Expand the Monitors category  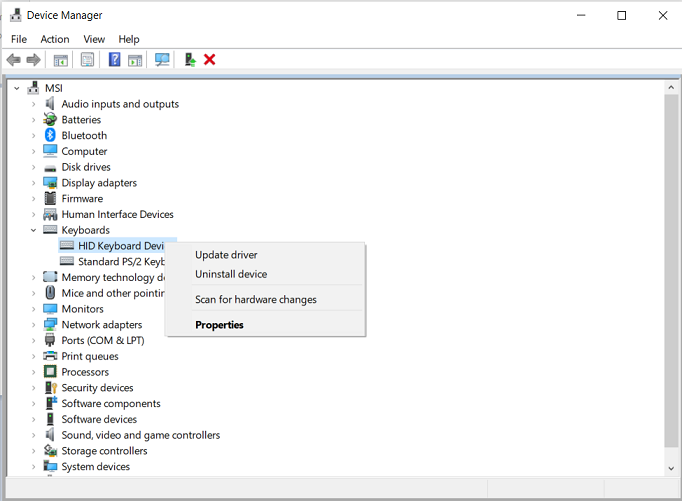pos(33,309)
